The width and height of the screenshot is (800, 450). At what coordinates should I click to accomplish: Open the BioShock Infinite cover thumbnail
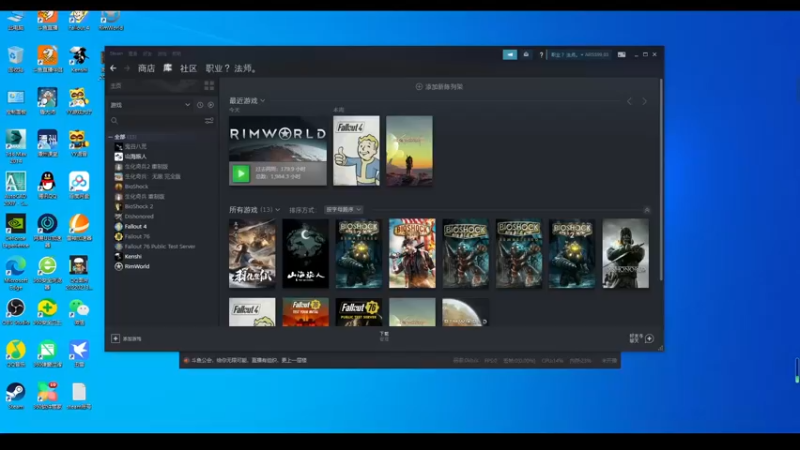coord(412,254)
